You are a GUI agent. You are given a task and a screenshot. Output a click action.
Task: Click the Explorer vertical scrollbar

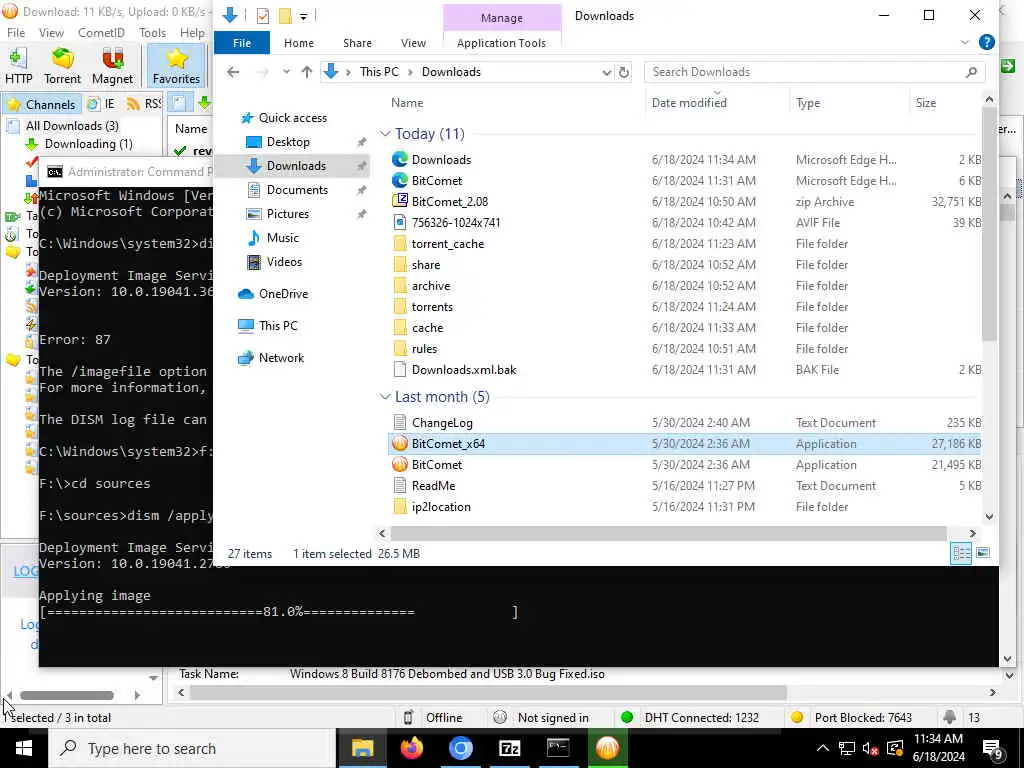pyautogui.click(x=989, y=222)
